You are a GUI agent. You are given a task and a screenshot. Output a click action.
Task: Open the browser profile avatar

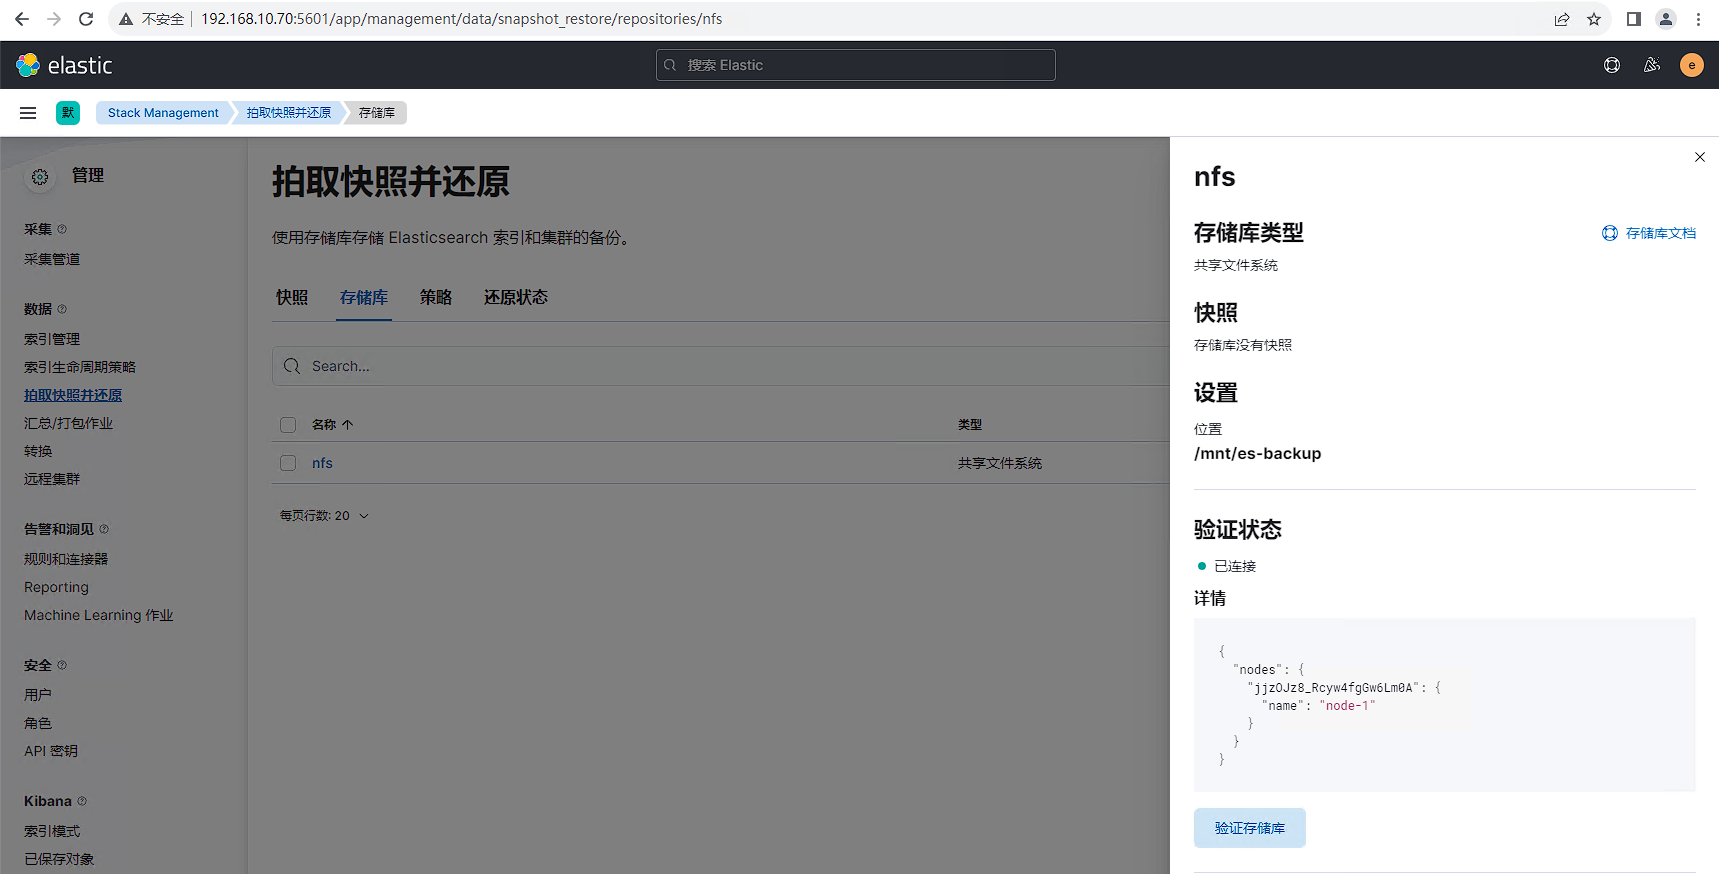[1666, 19]
